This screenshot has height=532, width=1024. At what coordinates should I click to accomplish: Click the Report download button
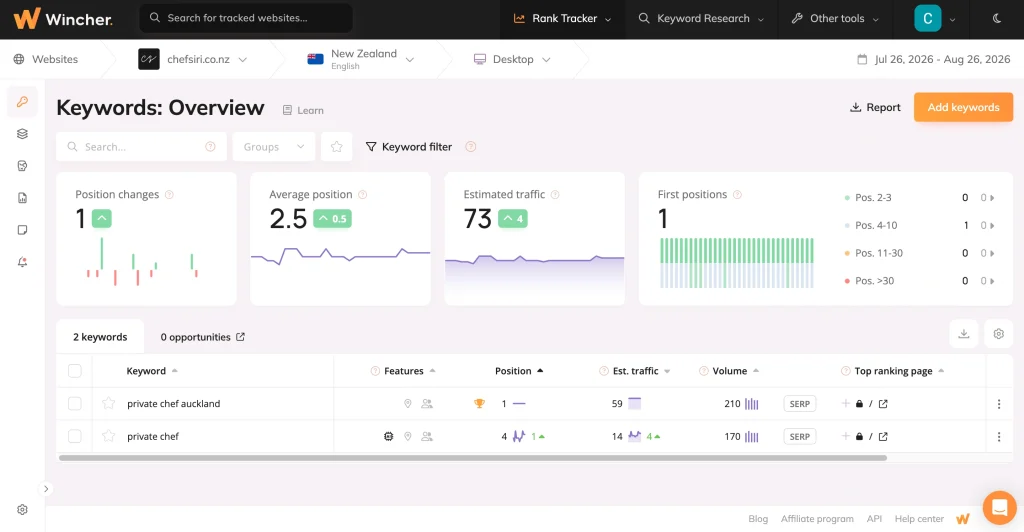tap(875, 107)
